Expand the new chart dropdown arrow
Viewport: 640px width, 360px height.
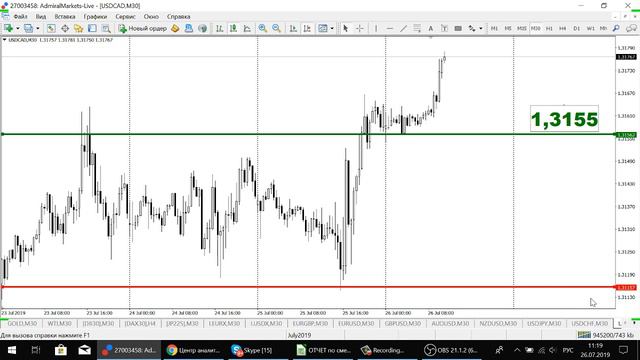17,28
